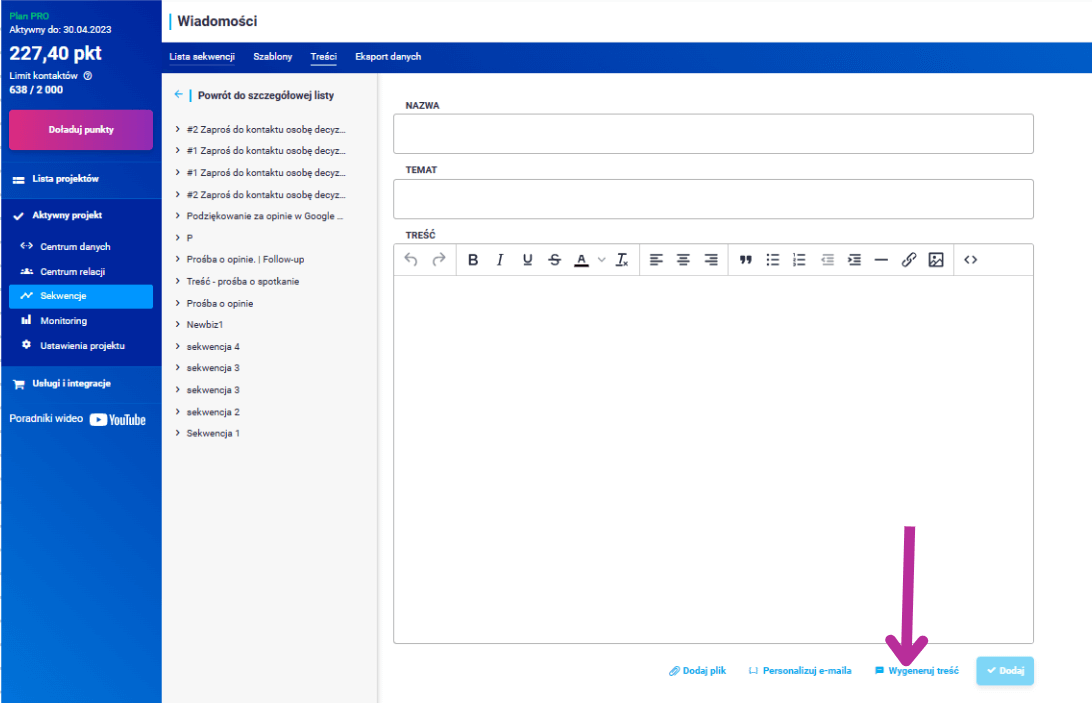Open the text color dropdown arrow
Screen dimensions: 1092x703
click(602, 260)
